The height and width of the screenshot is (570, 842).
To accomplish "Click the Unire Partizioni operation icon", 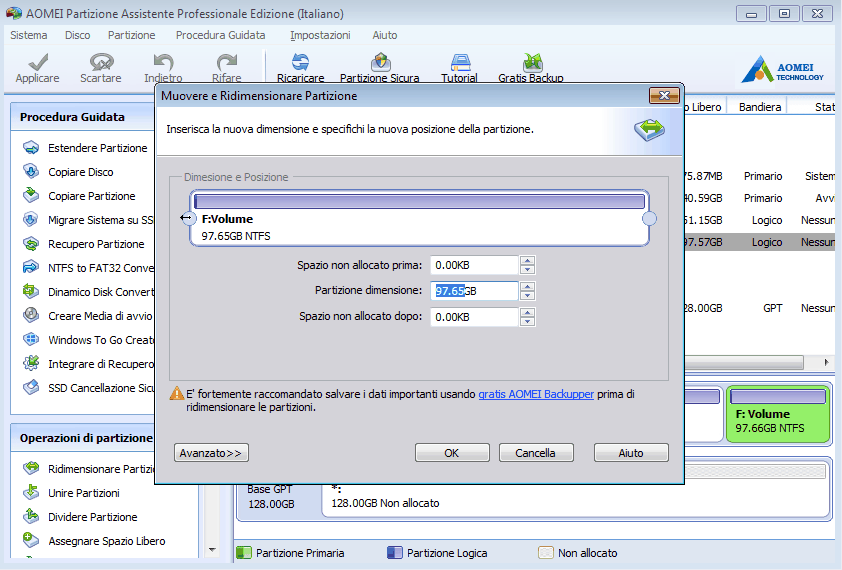I will coord(31,492).
